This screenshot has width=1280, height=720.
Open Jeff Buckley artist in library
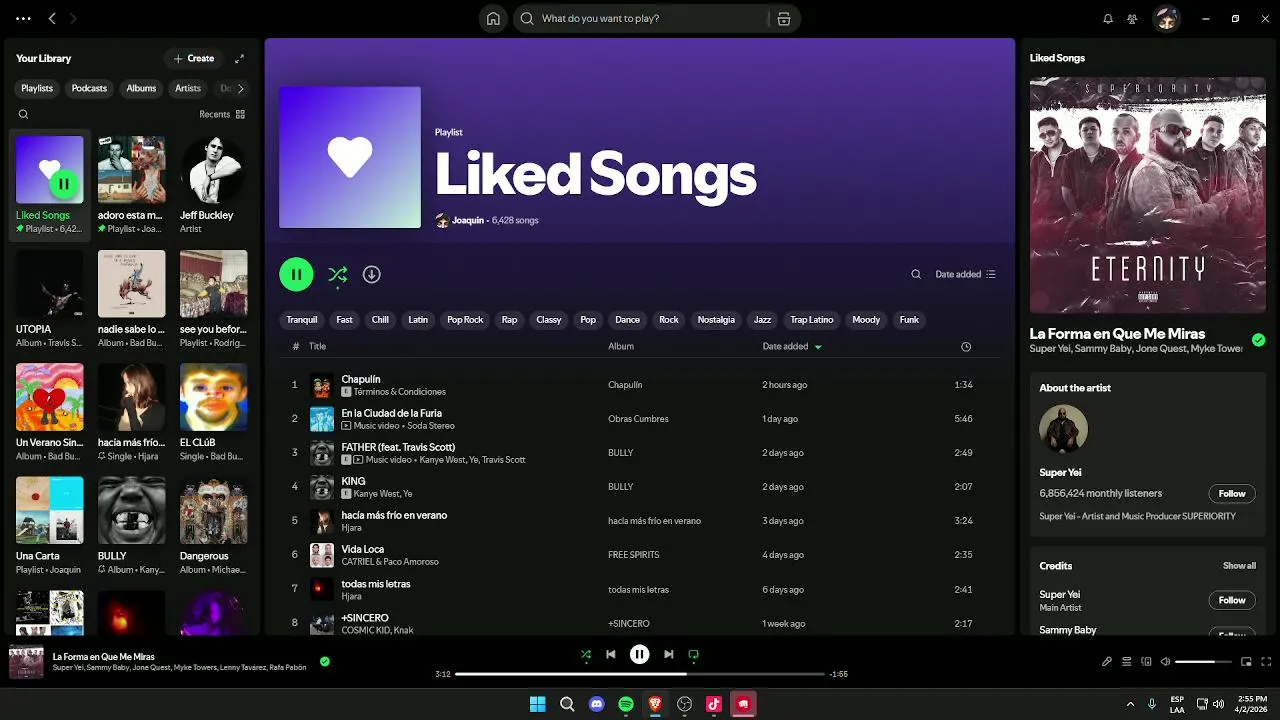[x=214, y=185]
